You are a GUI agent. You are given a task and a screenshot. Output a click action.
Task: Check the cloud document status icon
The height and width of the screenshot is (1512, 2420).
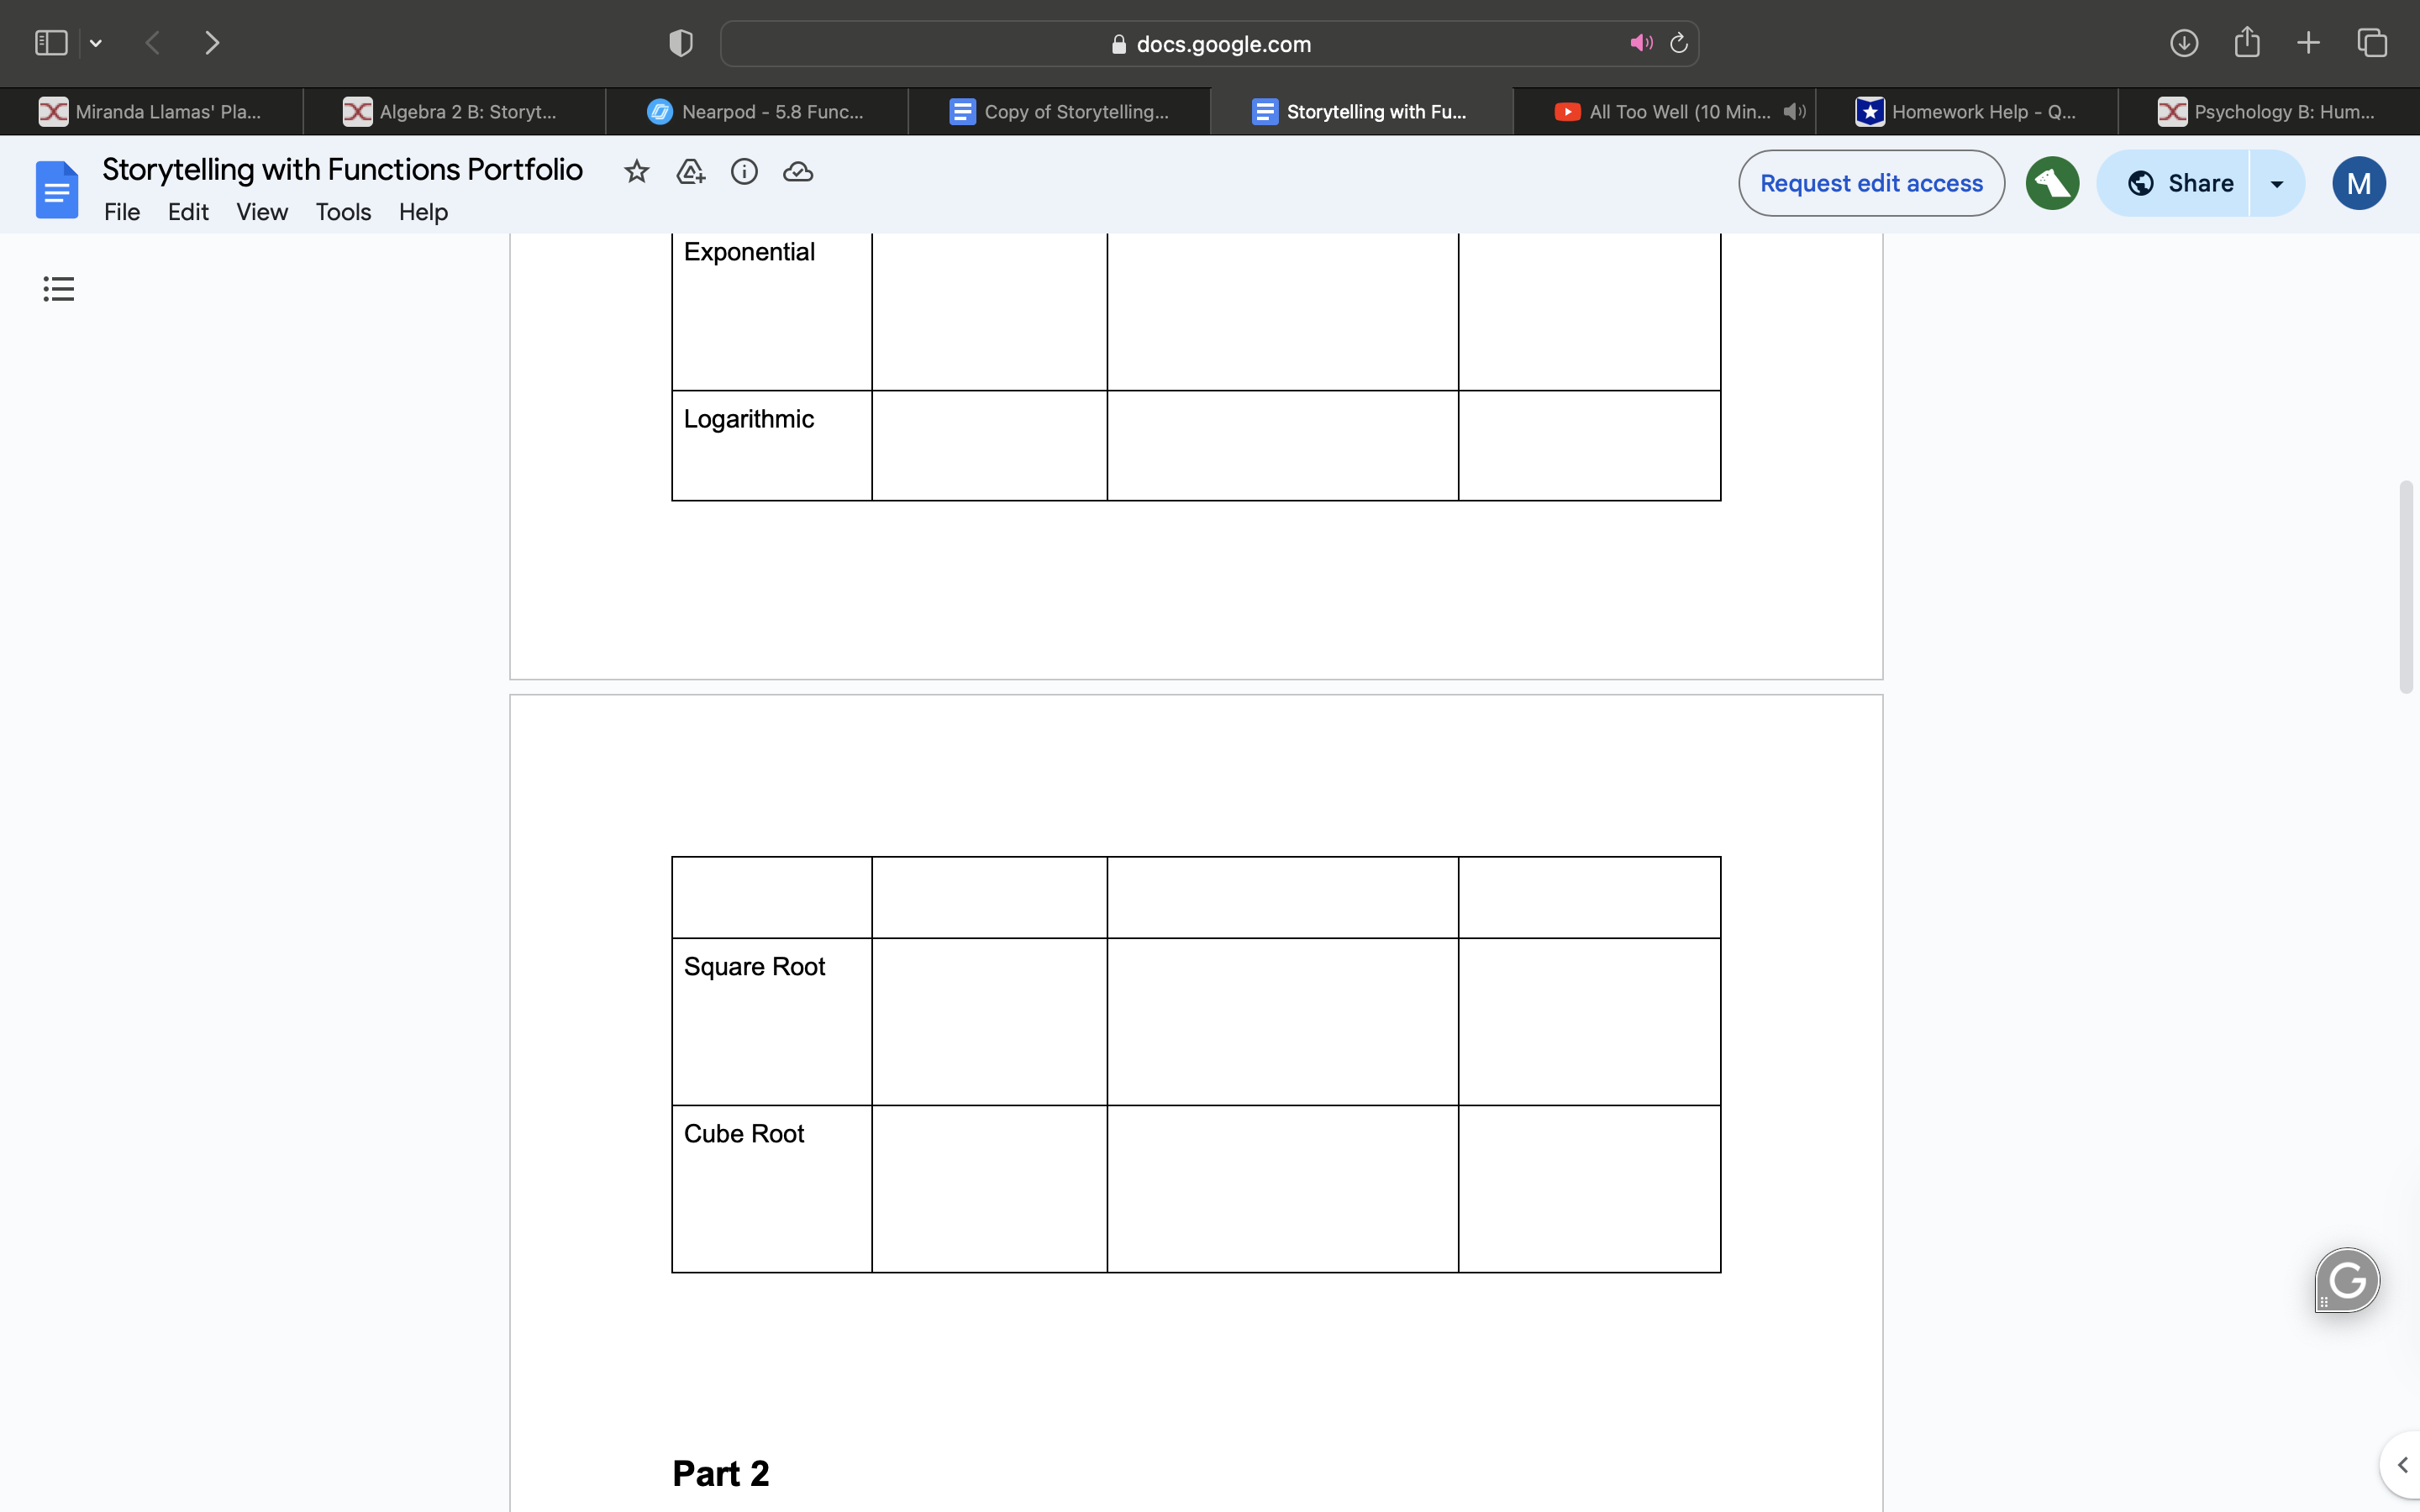798,172
